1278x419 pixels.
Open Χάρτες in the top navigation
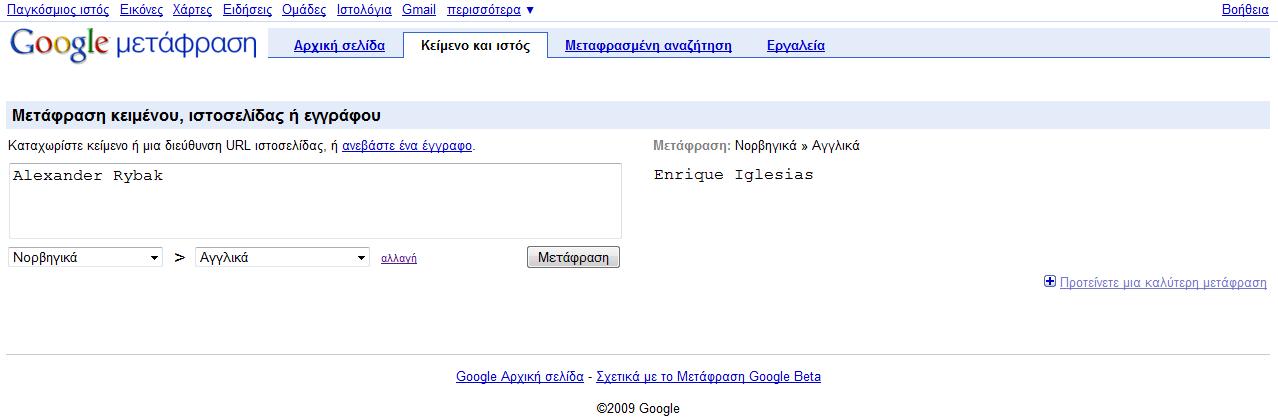pyautogui.click(x=193, y=10)
